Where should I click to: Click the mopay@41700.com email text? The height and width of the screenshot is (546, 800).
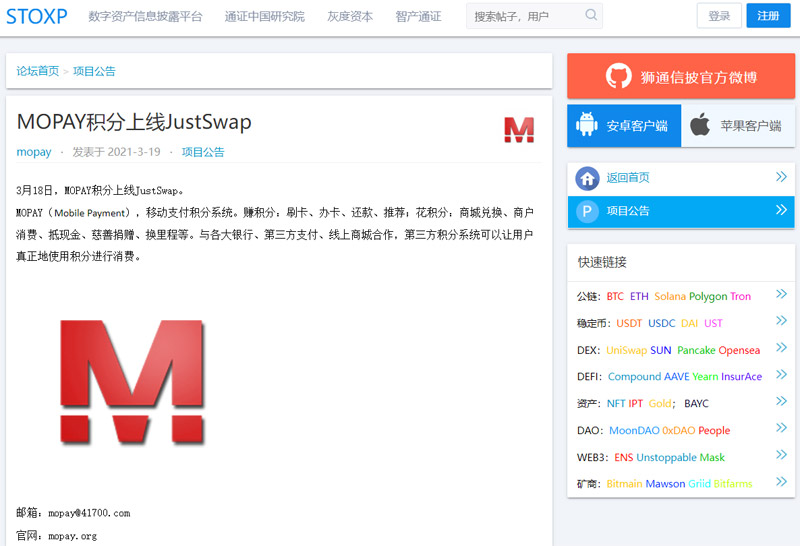89,513
